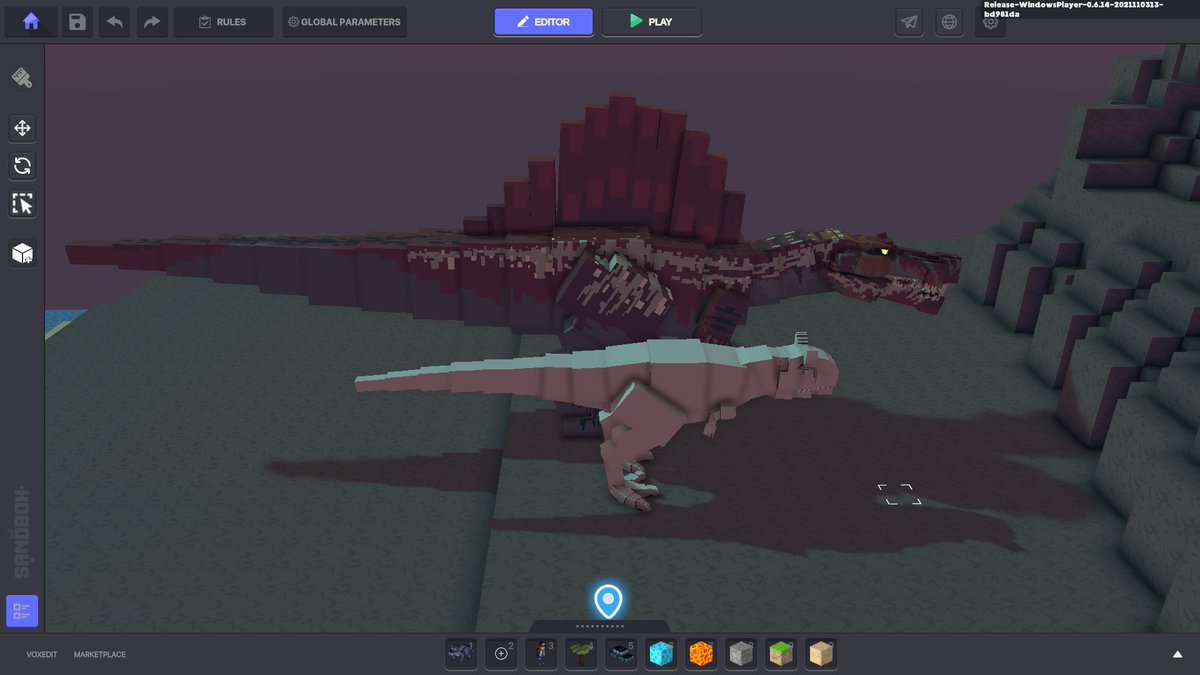
Task: Toggle the list panel button at bottom left
Action: pyautogui.click(x=22, y=611)
